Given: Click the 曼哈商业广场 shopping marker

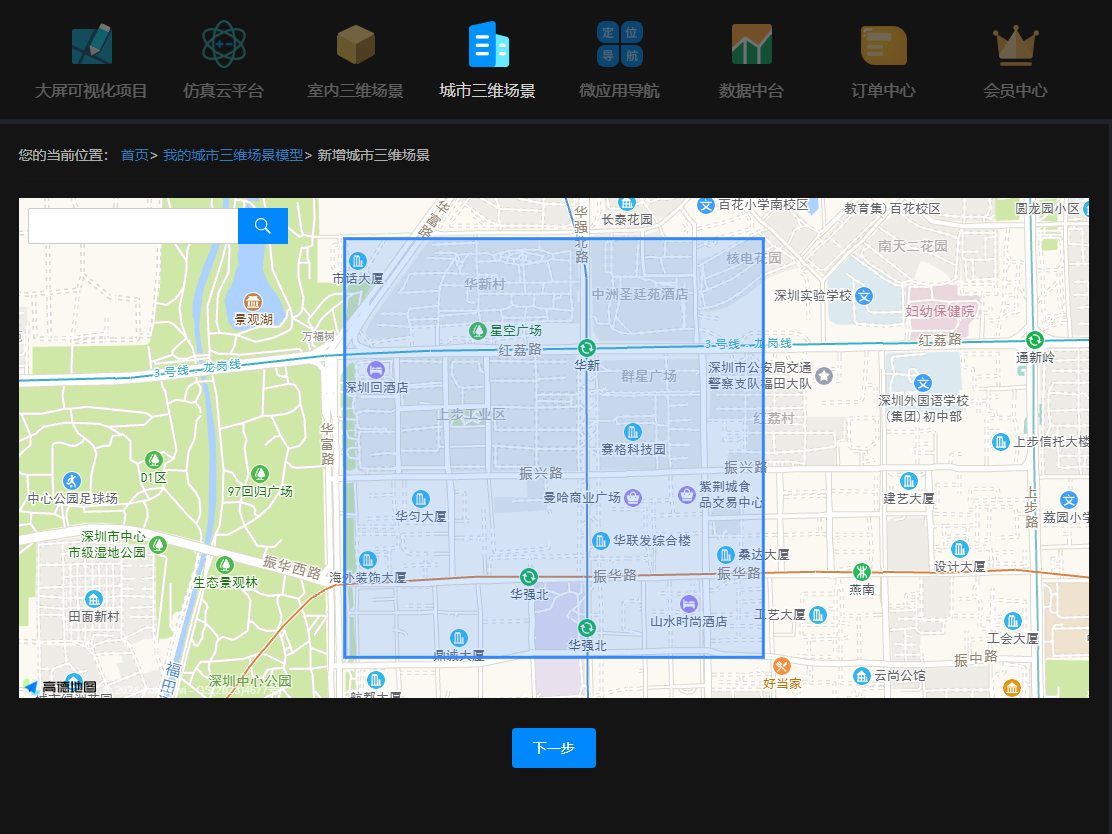Looking at the screenshot, I should (633, 497).
